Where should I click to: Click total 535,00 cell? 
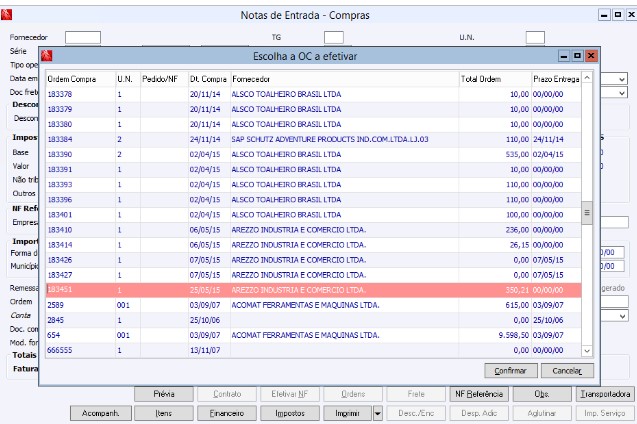point(495,154)
